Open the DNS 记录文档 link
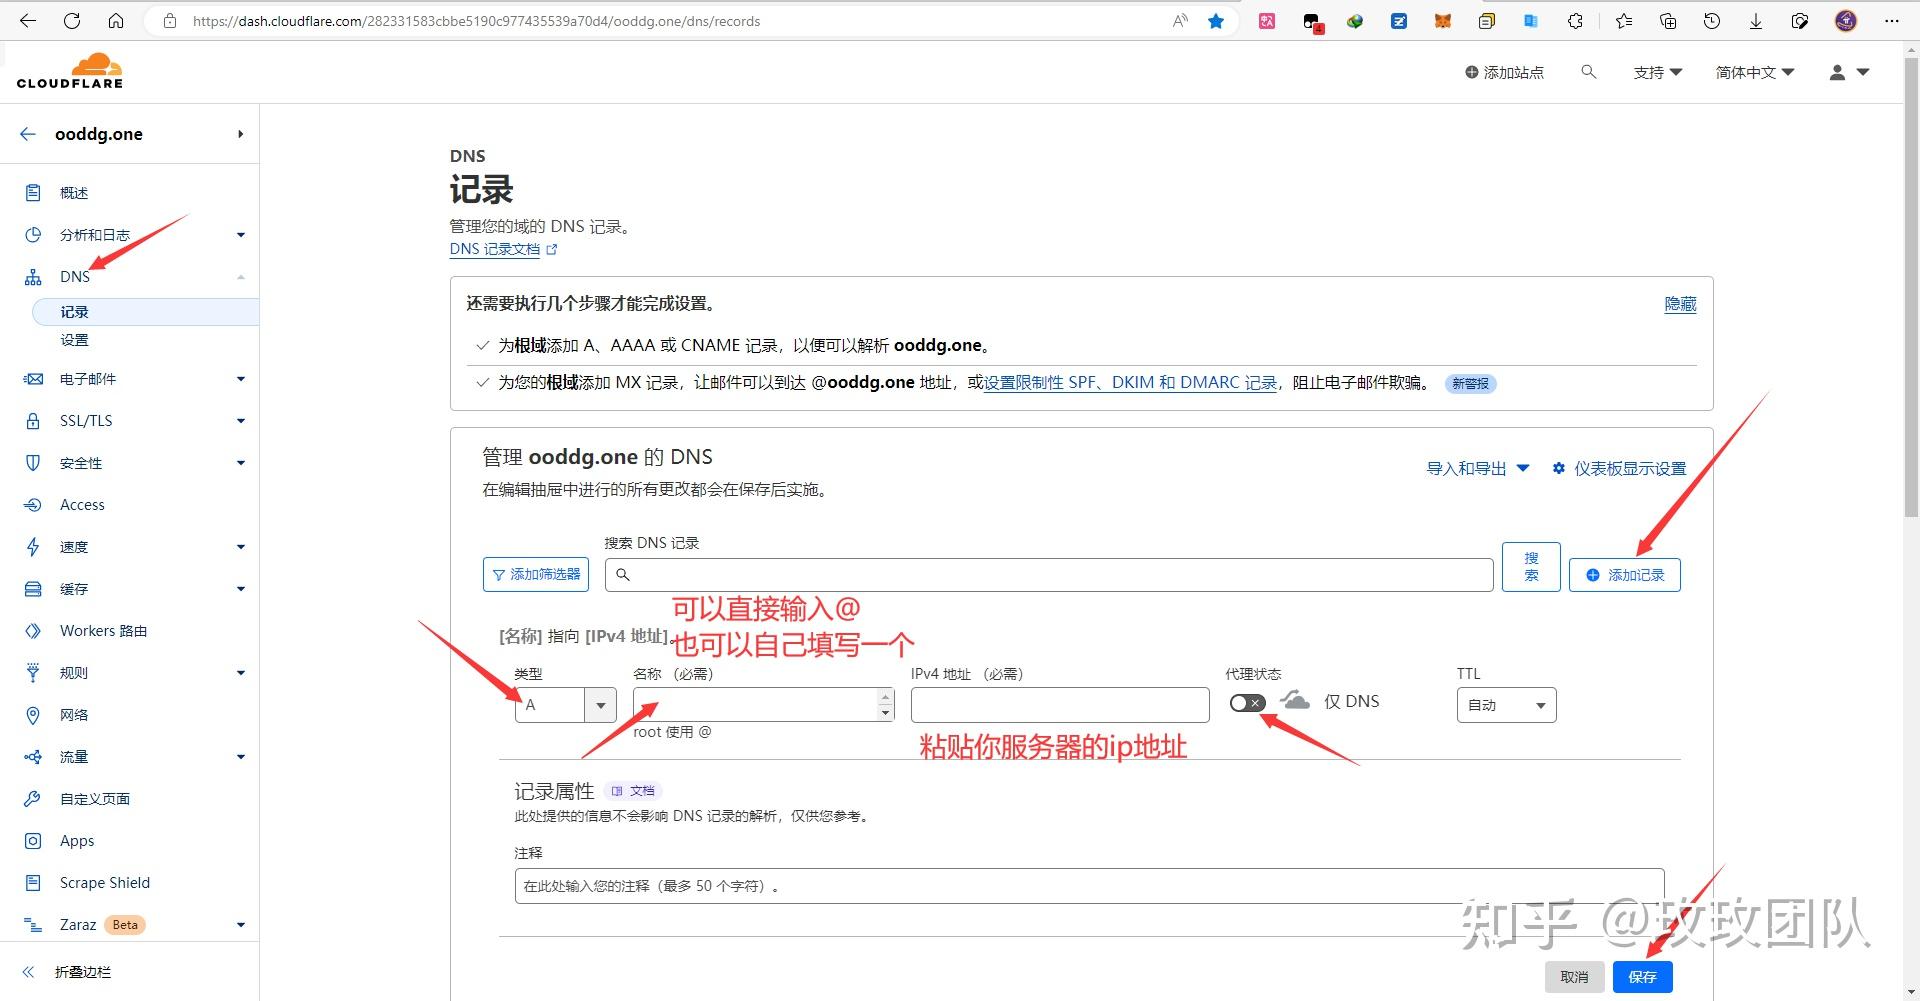The width and height of the screenshot is (1920, 1001). point(495,249)
